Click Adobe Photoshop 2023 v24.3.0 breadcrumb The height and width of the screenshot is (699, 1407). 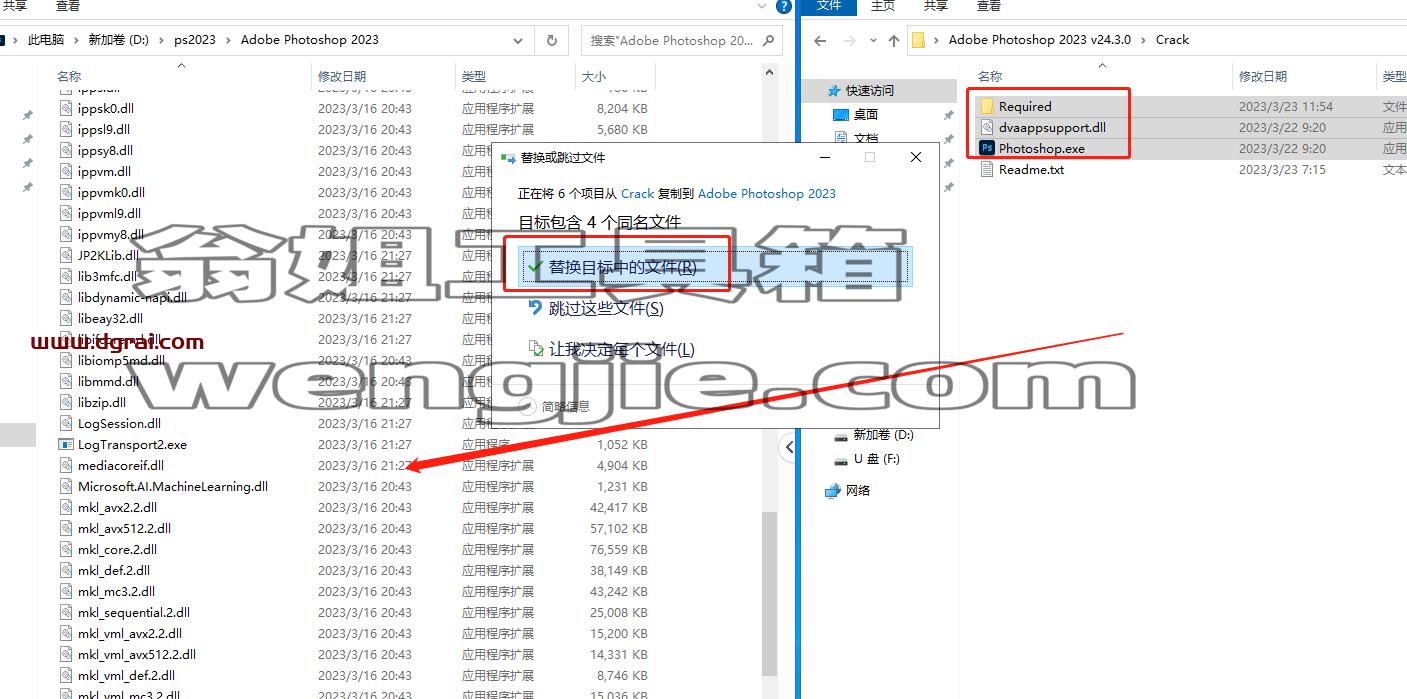coord(1040,40)
